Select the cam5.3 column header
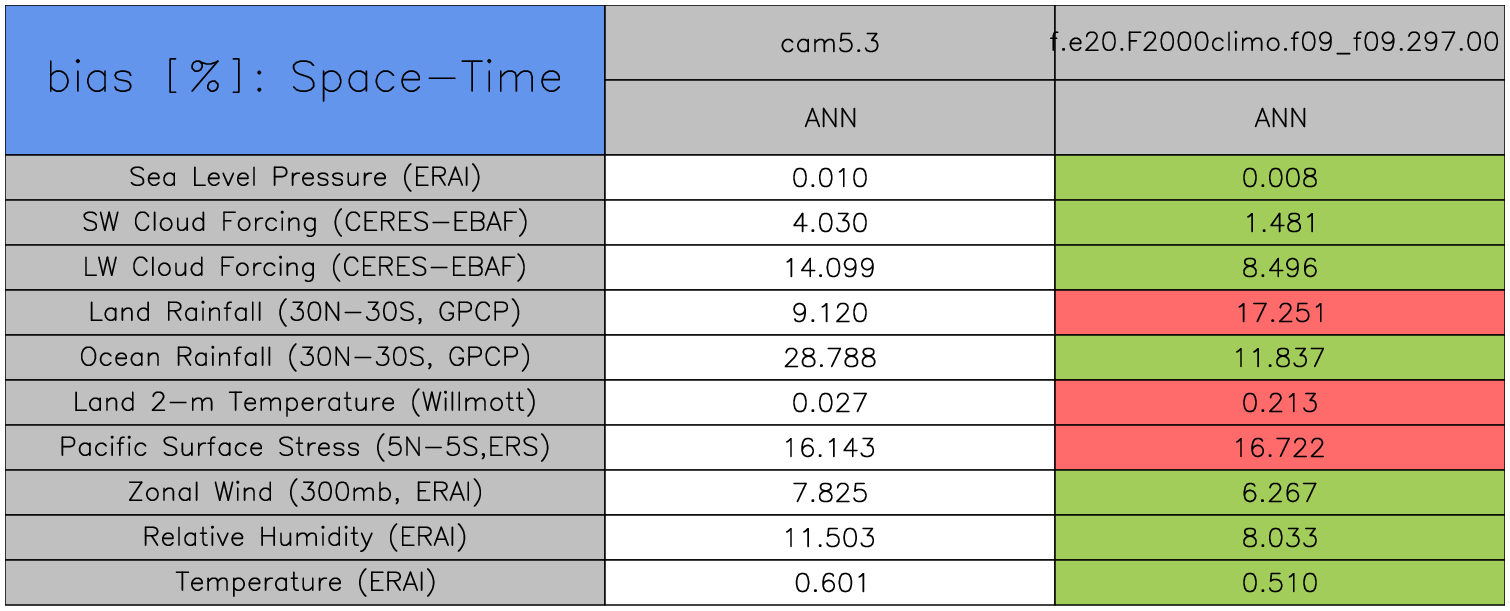Viewport: 1510px width, 611px height. point(830,43)
